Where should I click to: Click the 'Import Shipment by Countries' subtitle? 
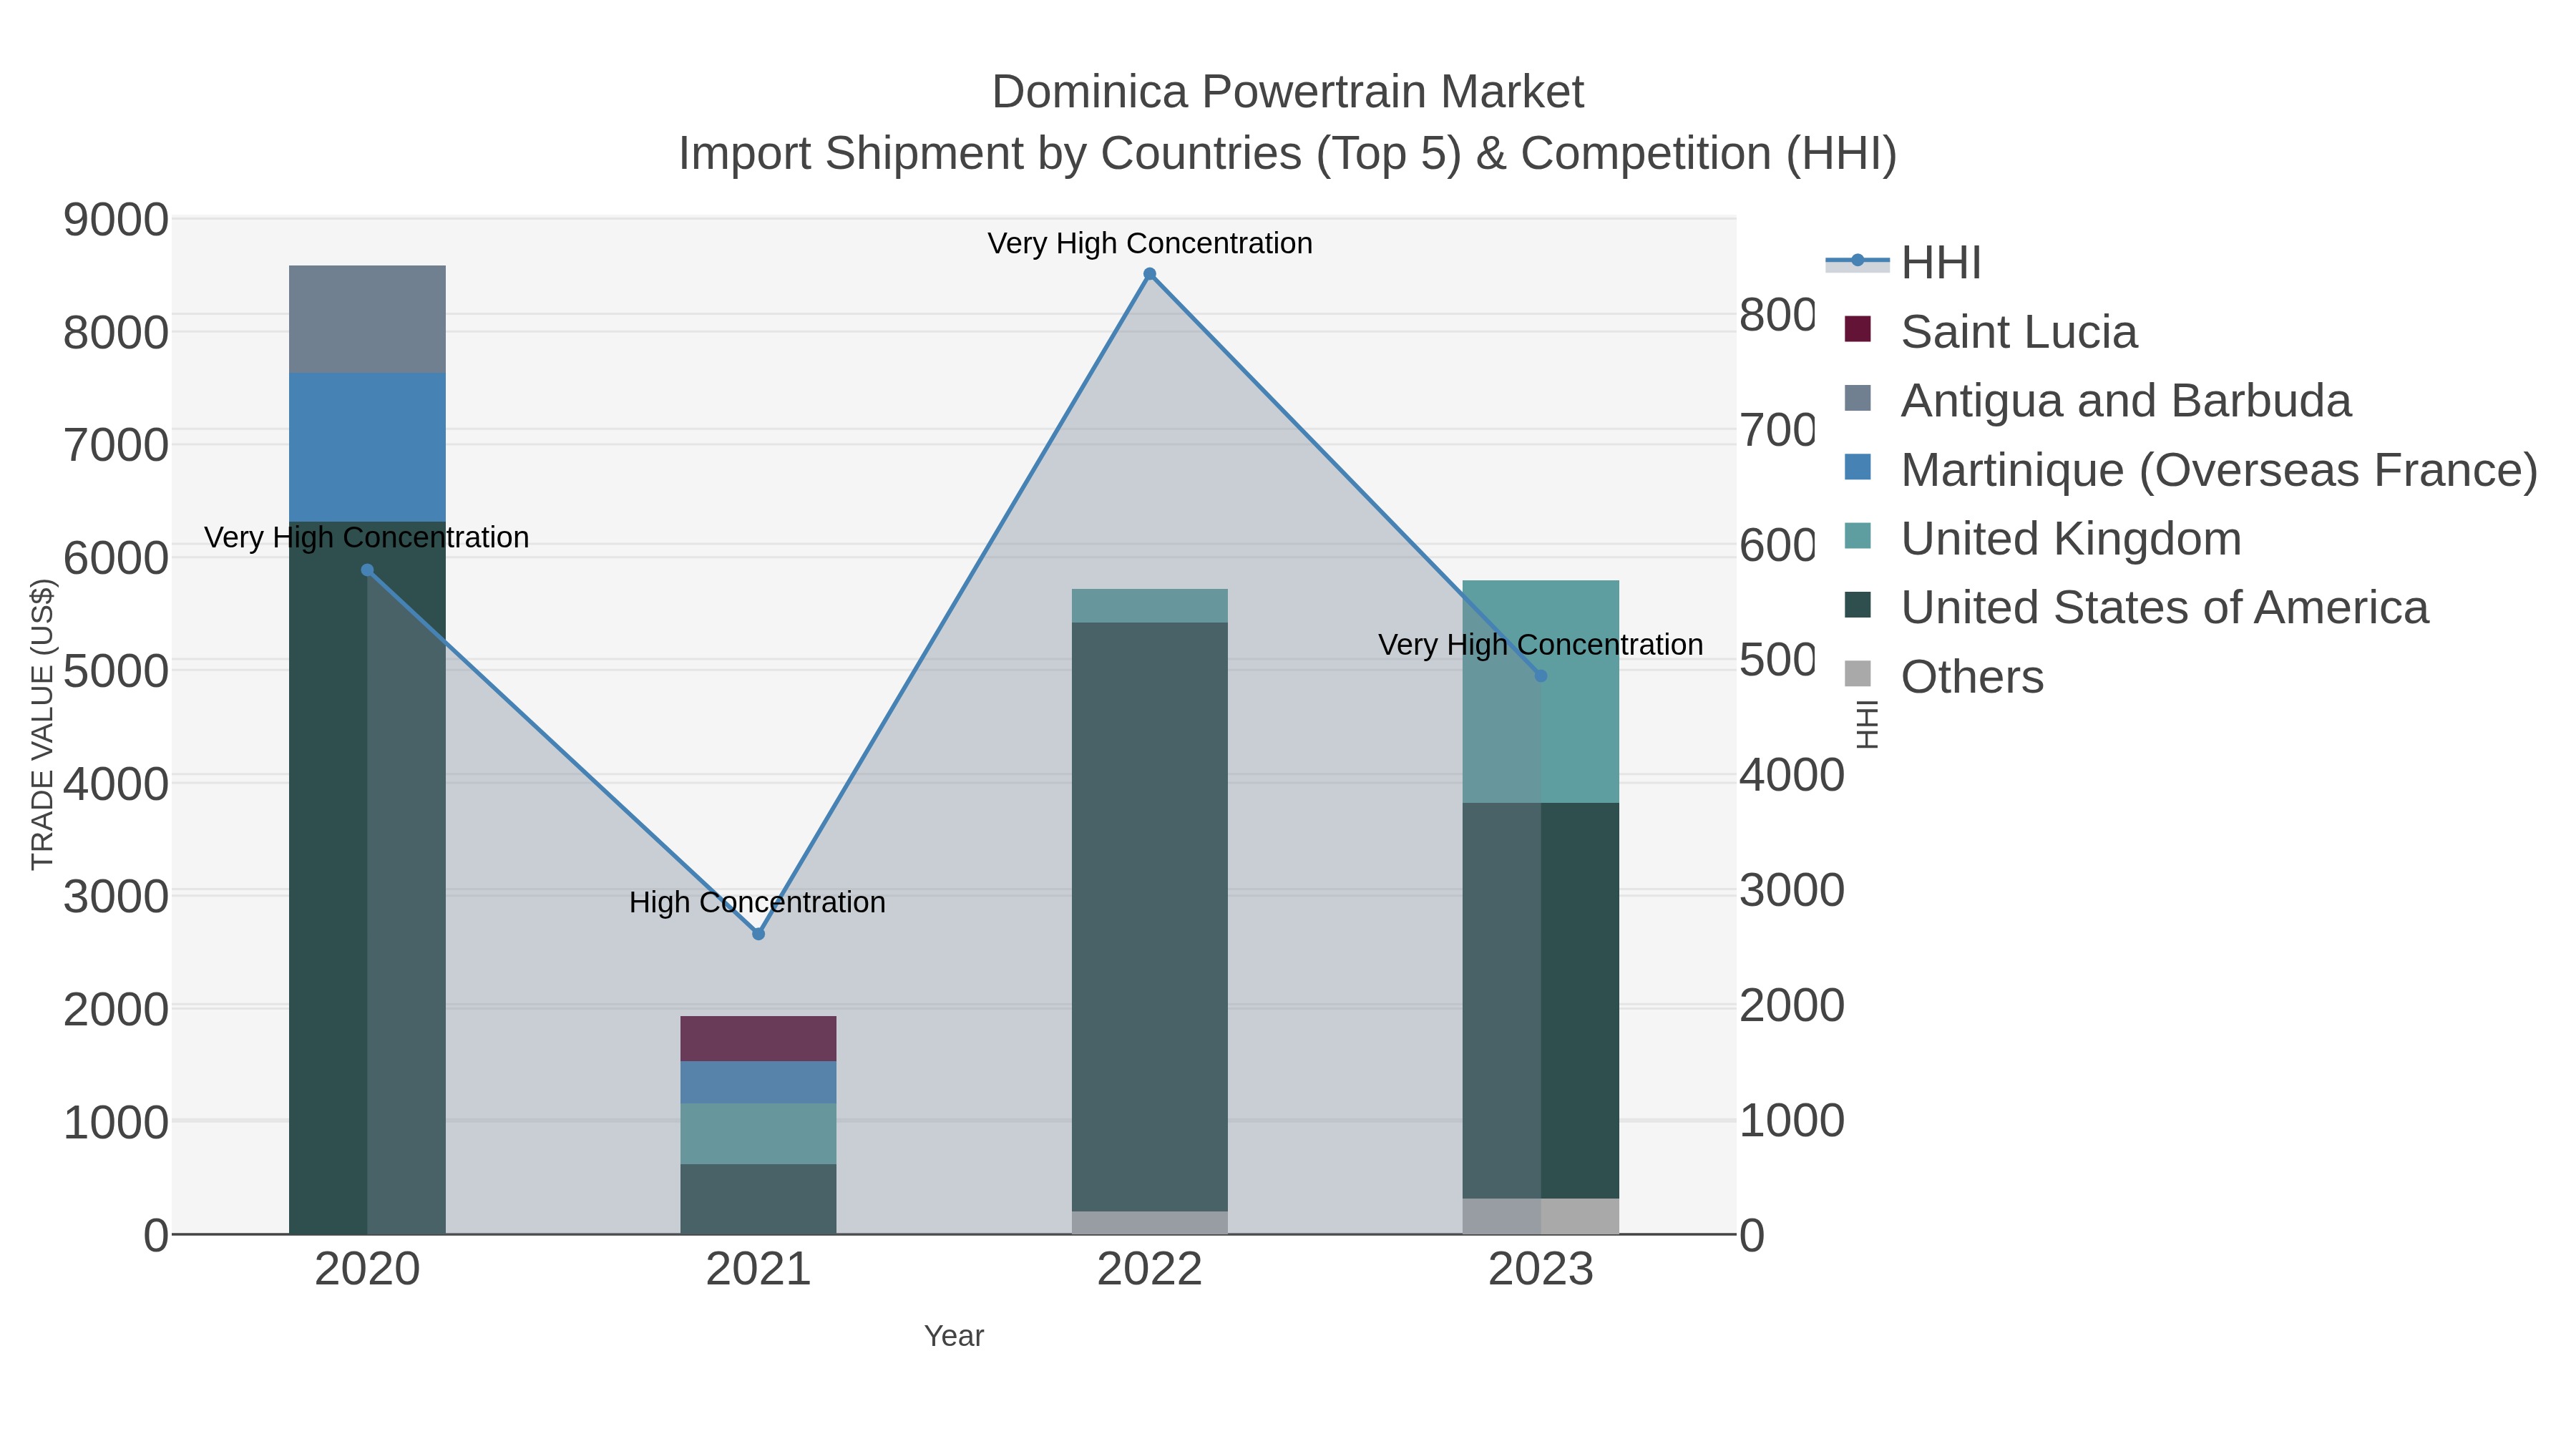1288,154
